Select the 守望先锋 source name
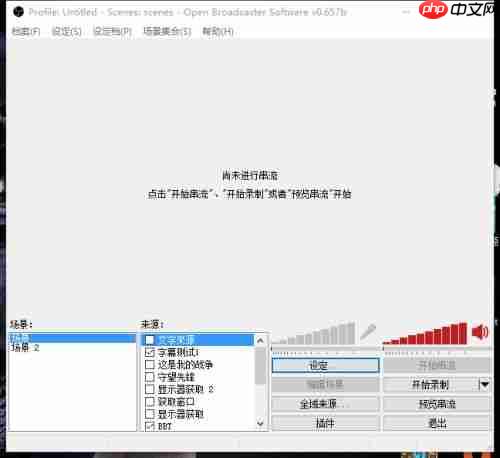Screen dimensions: 500x458 176,377
